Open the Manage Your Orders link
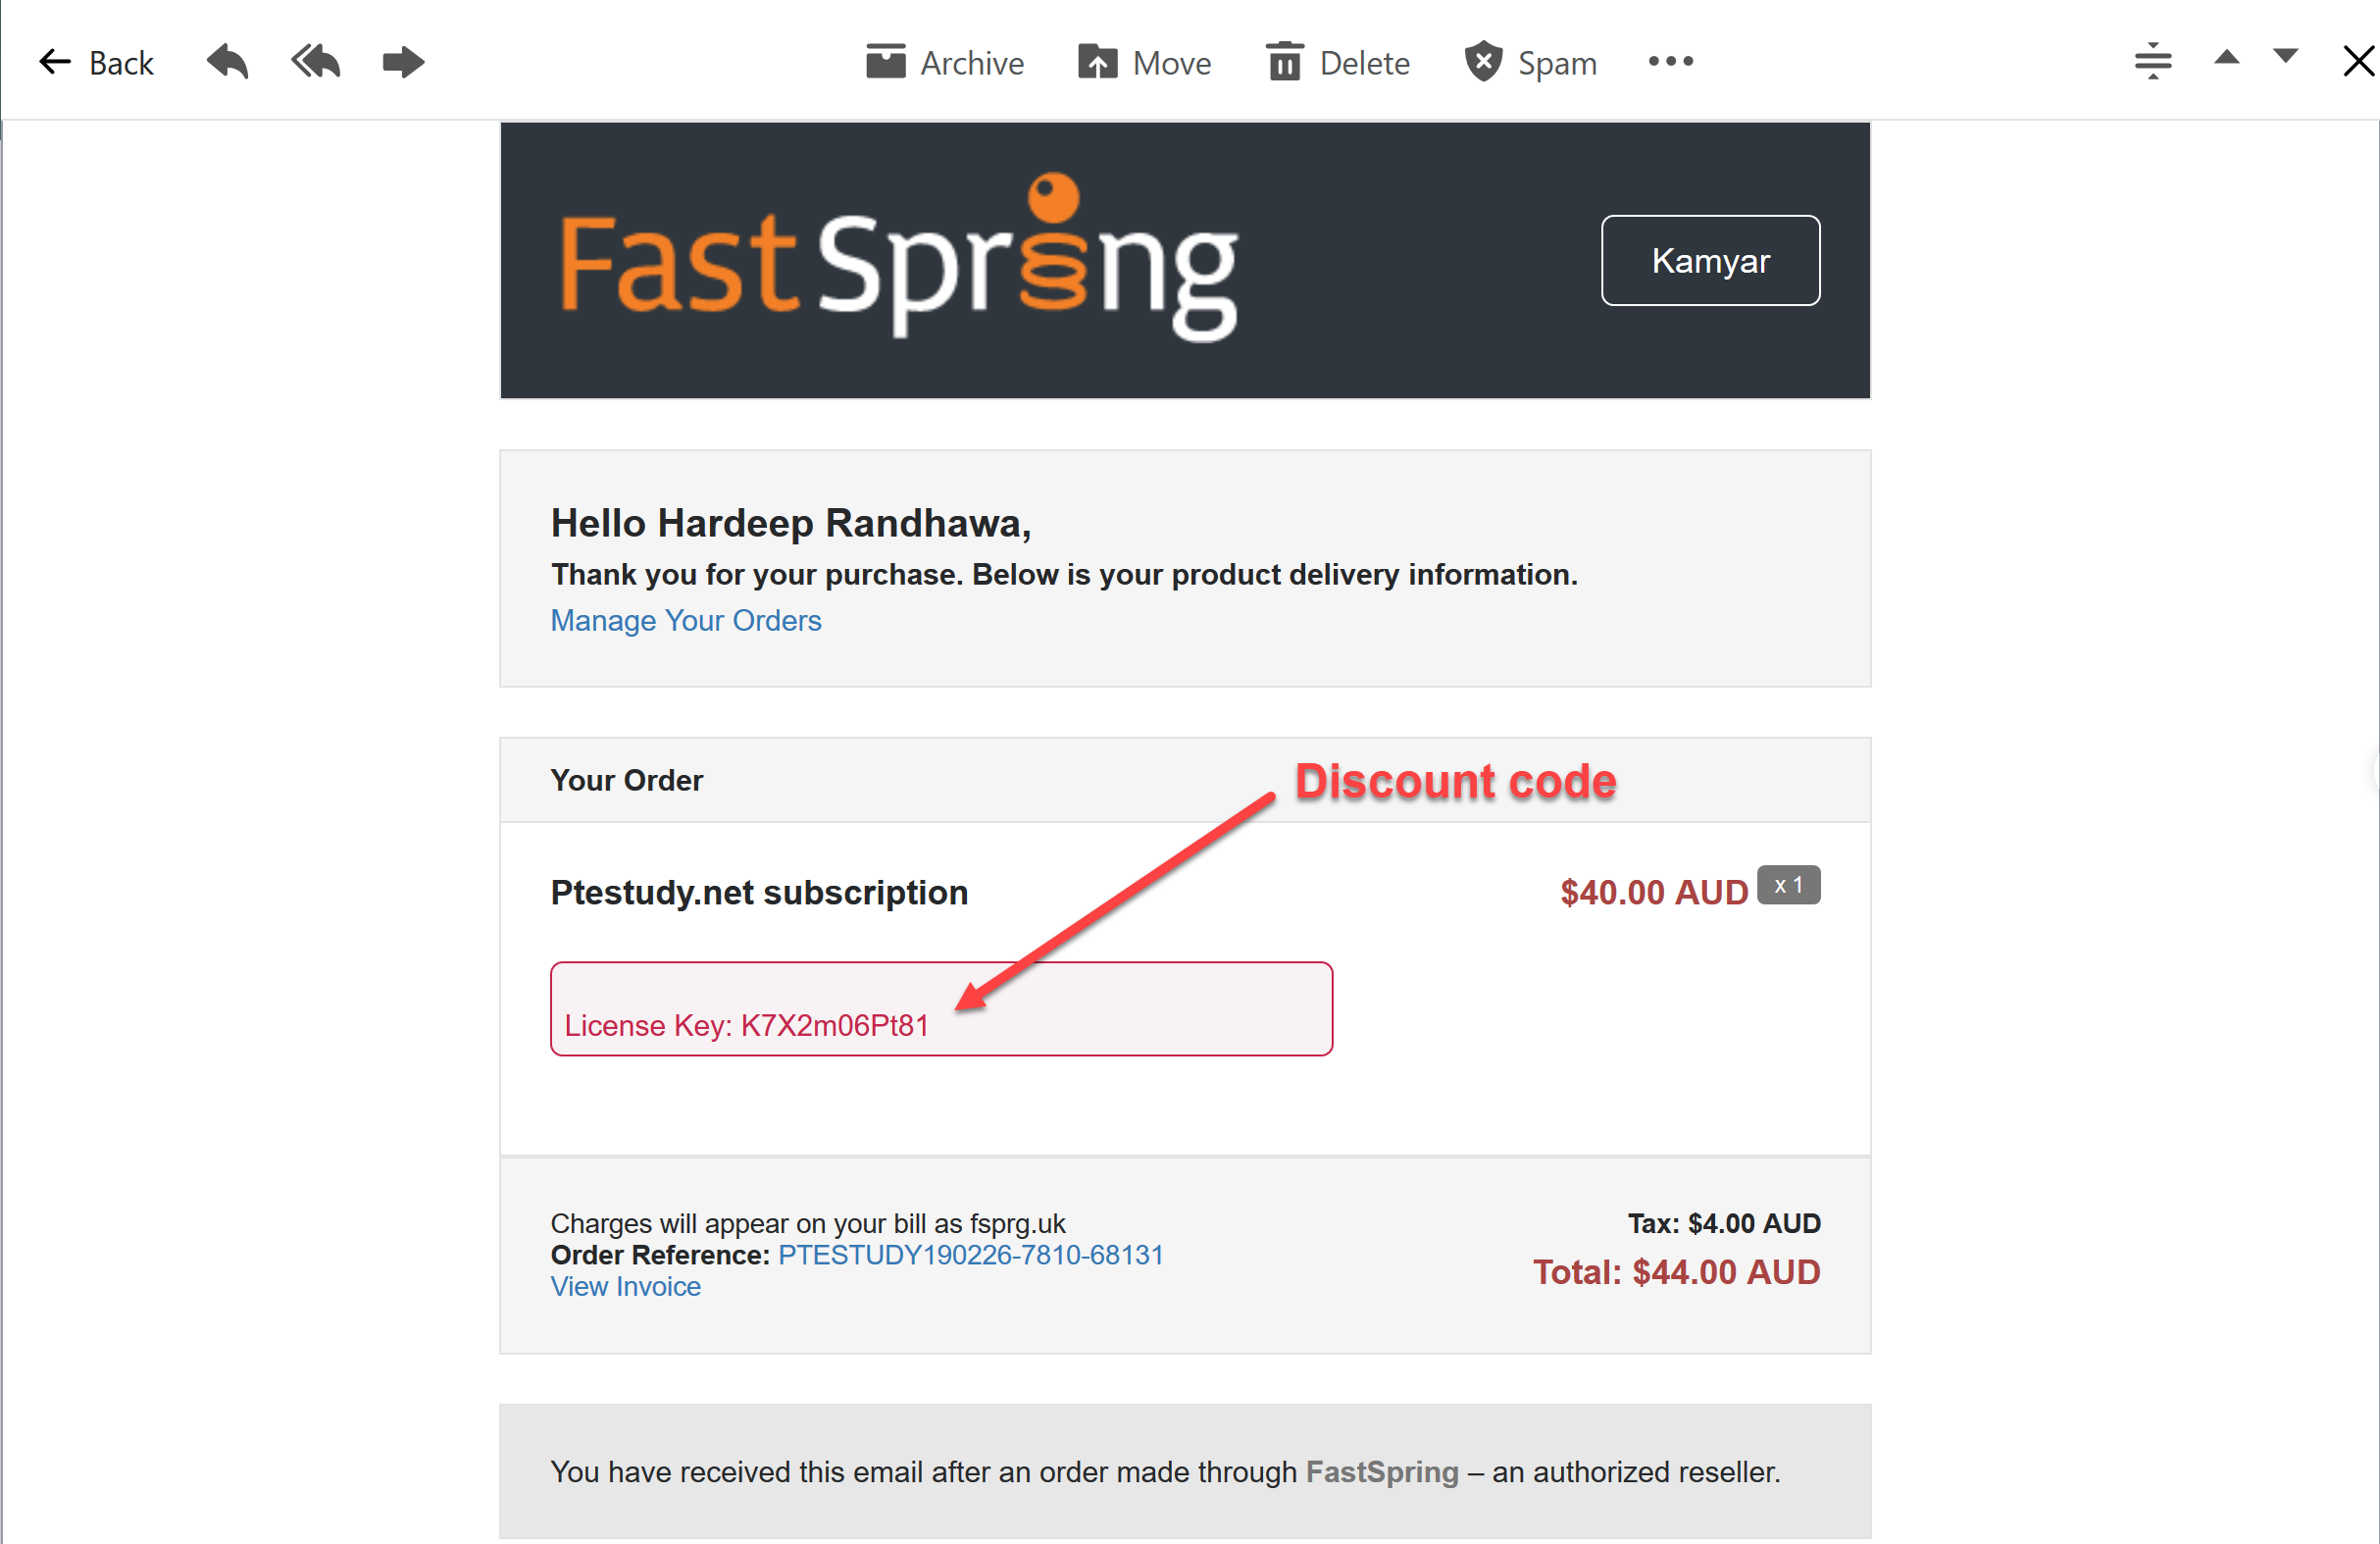 point(686,620)
